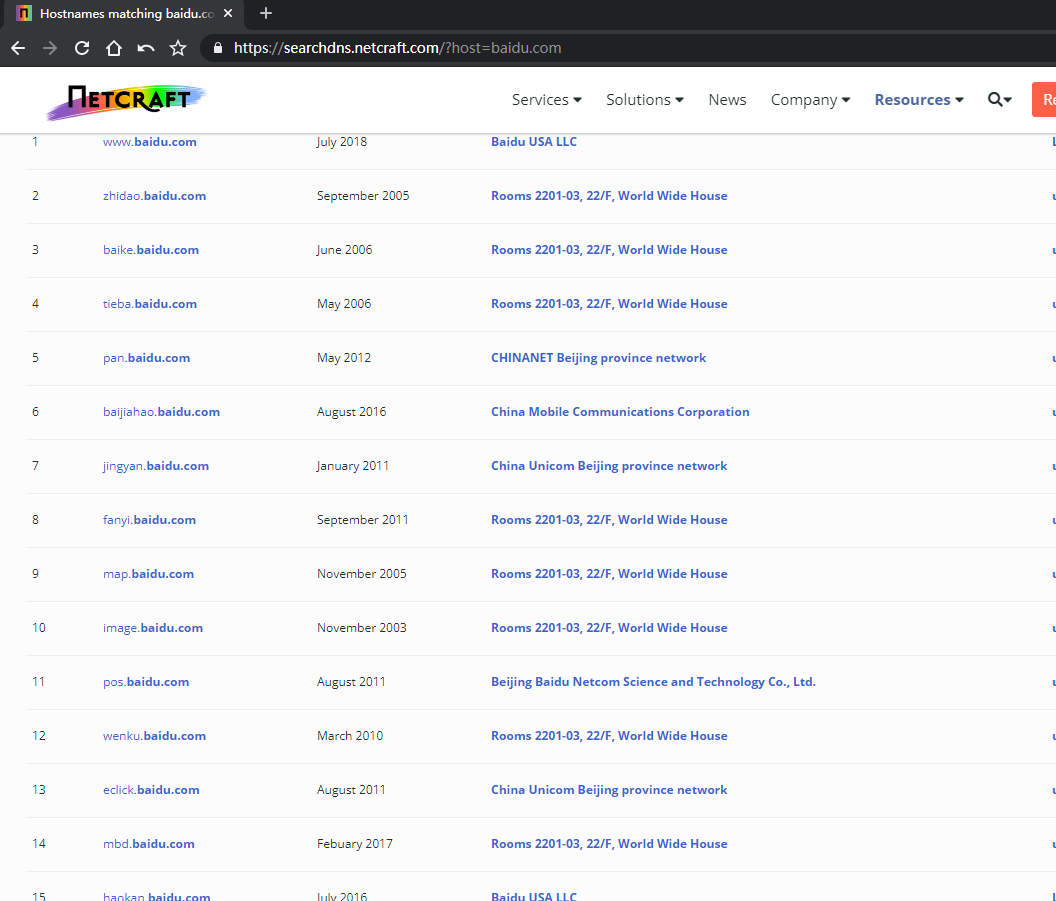The width and height of the screenshot is (1056, 901).
Task: Click the Netcraft rainbow logo
Action: [x=126, y=100]
